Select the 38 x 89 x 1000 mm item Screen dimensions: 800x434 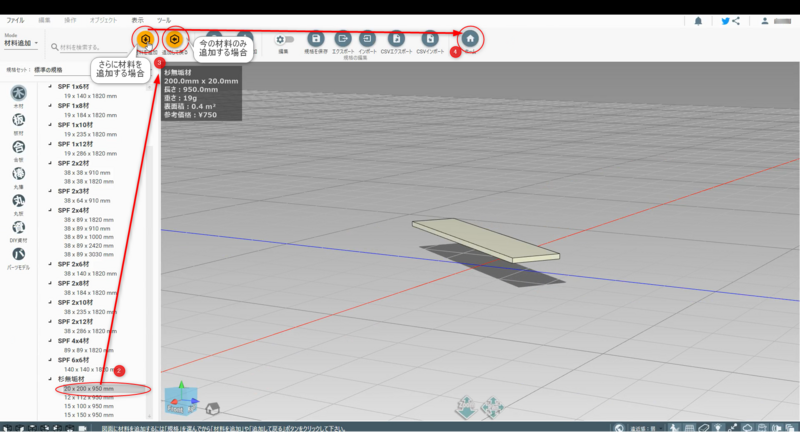tap(89, 237)
